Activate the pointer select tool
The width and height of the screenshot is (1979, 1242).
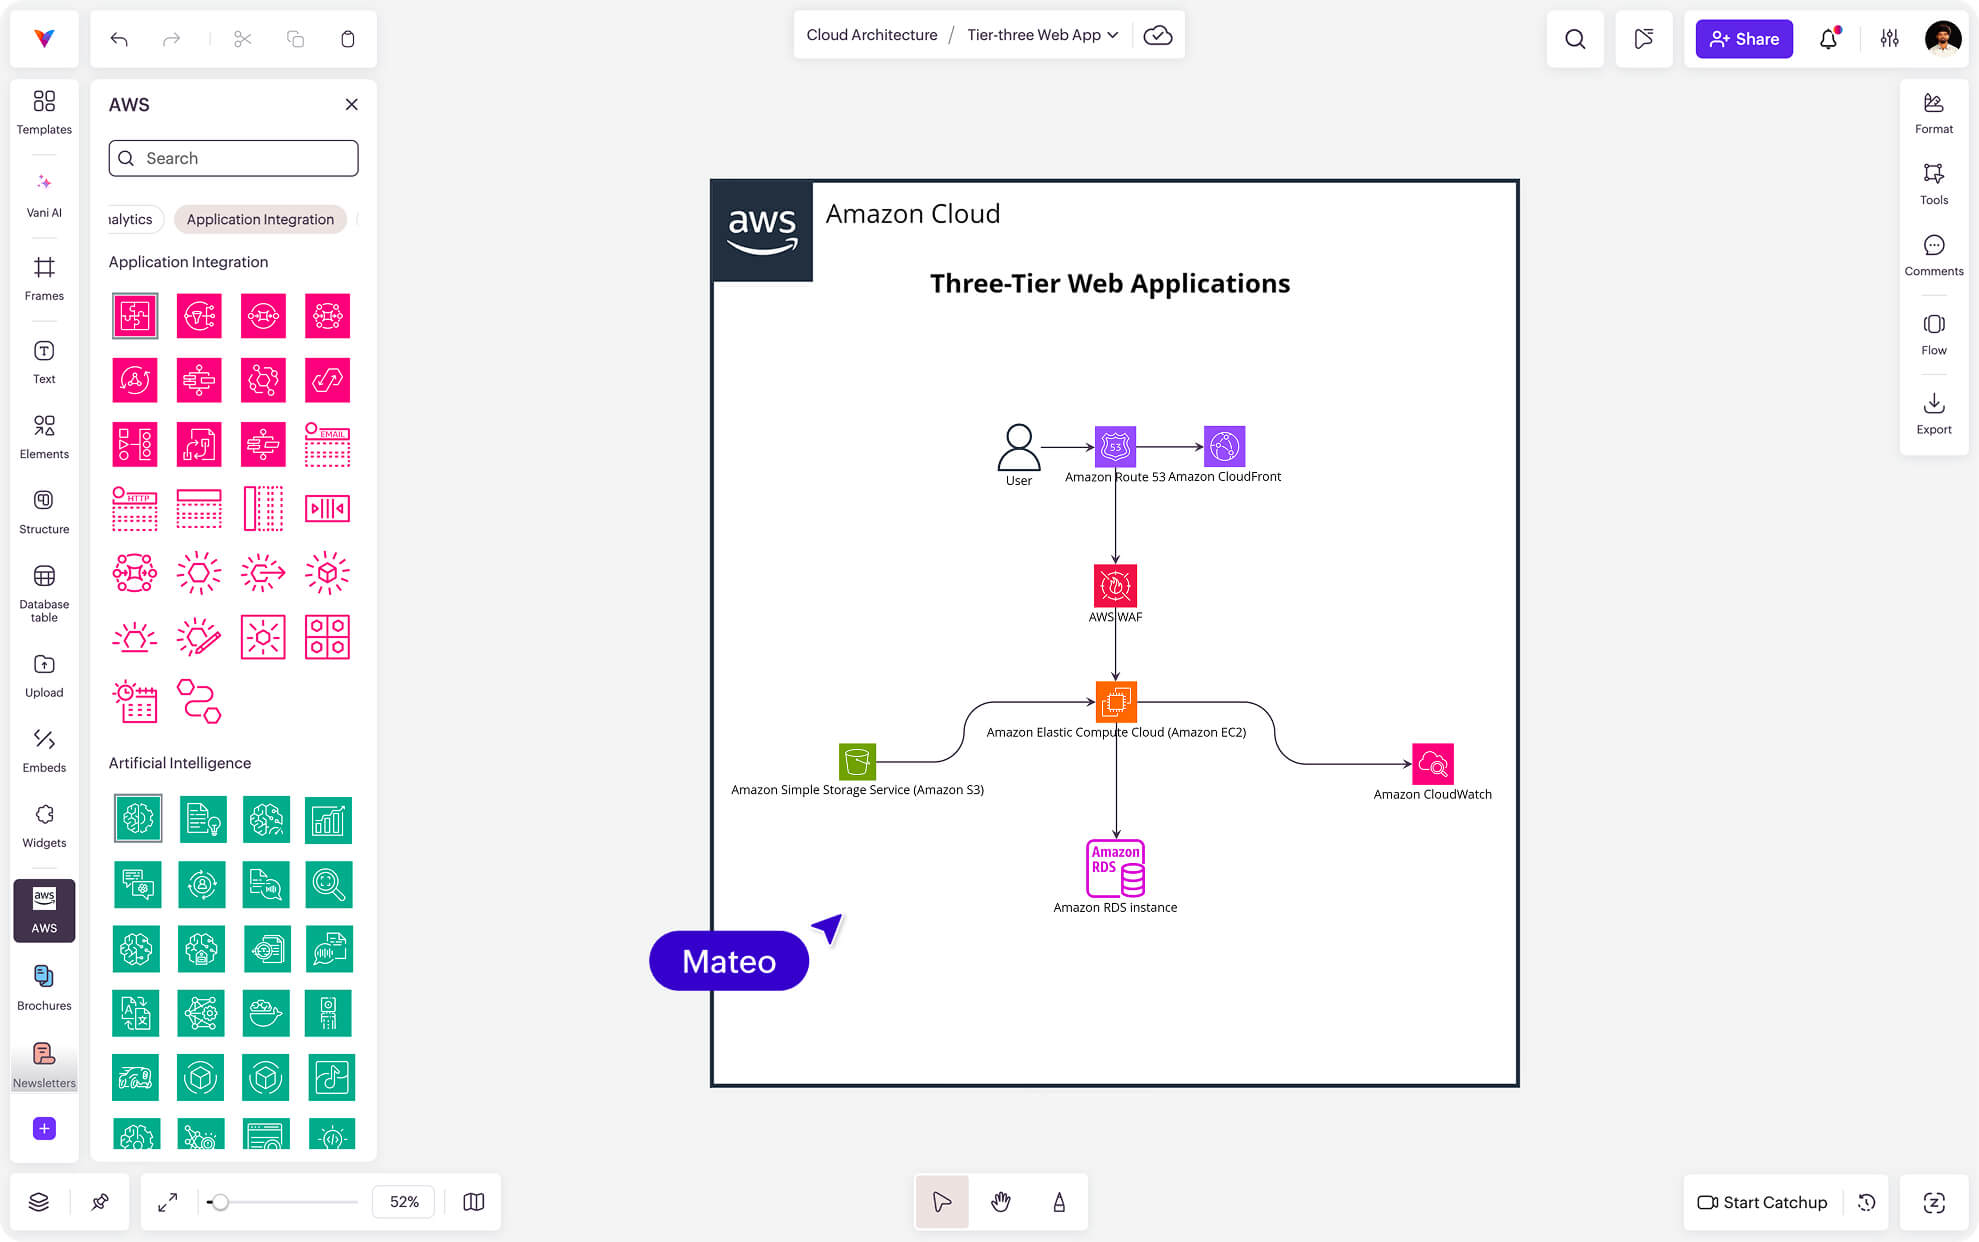[x=942, y=1202]
